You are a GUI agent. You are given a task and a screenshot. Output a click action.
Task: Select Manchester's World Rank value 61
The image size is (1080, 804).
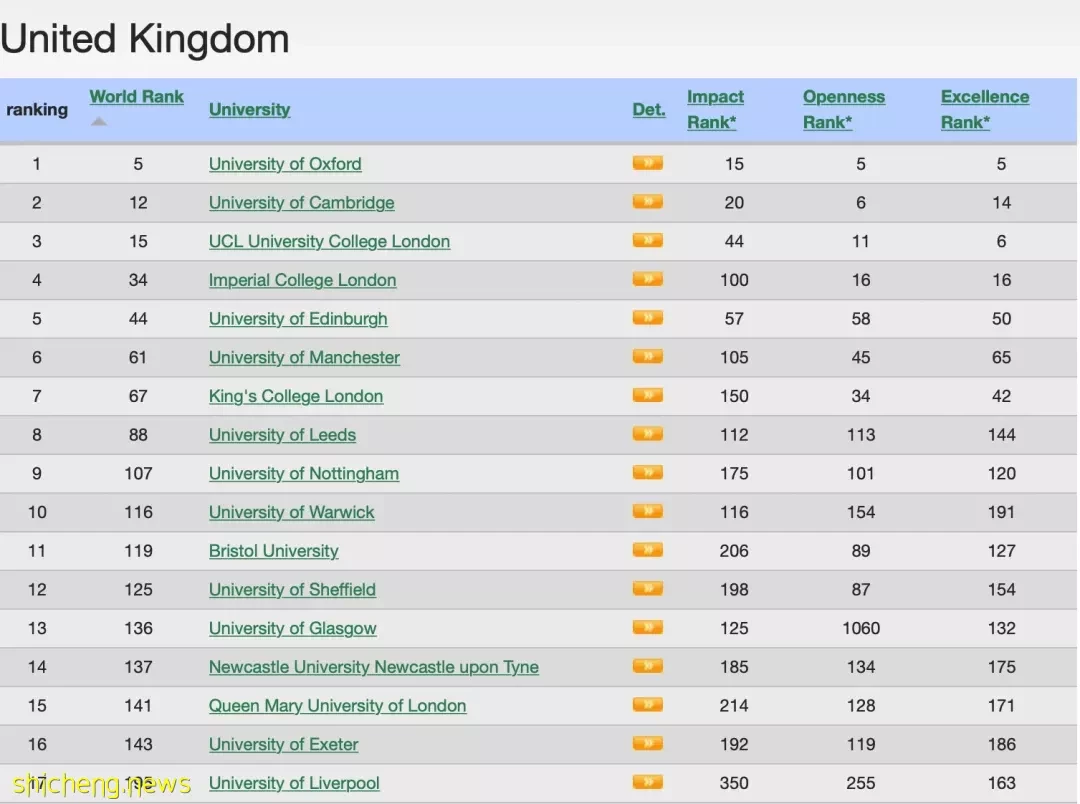pyautogui.click(x=138, y=357)
